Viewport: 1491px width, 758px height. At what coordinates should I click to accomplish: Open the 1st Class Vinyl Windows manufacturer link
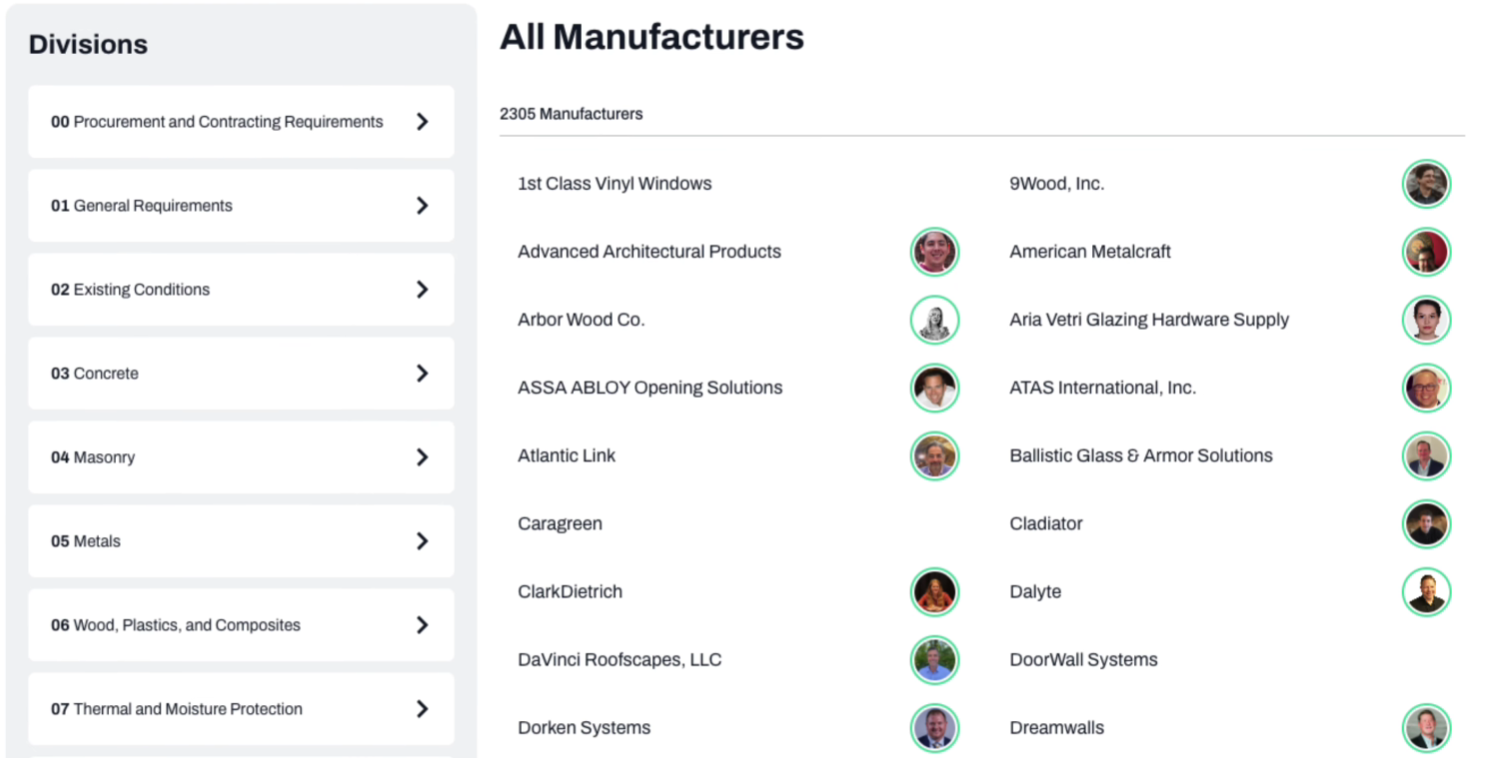pyautogui.click(x=614, y=184)
